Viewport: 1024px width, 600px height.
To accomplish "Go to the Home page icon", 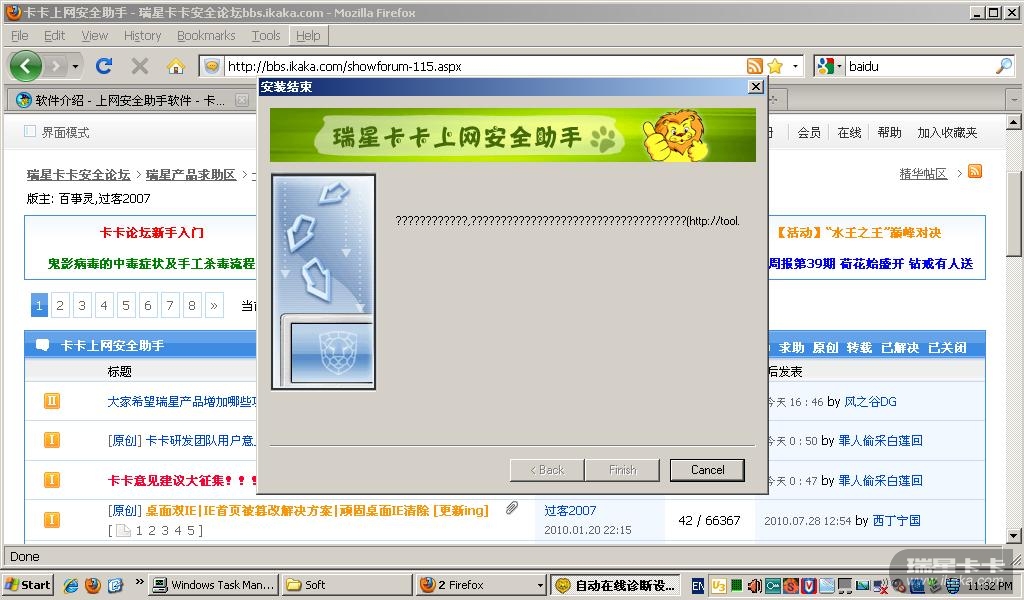I will tap(176, 66).
